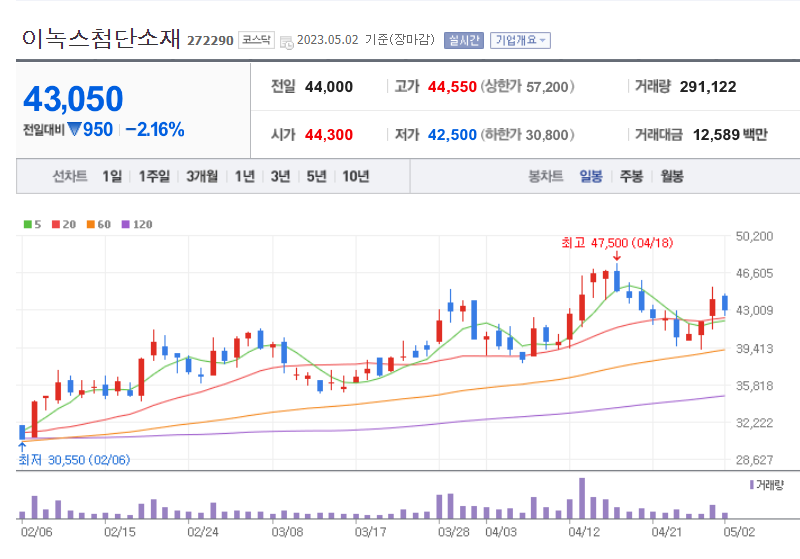Screen dimensions: 800x559
Task: Click the 상한가 57,200 text
Action: pos(527,87)
